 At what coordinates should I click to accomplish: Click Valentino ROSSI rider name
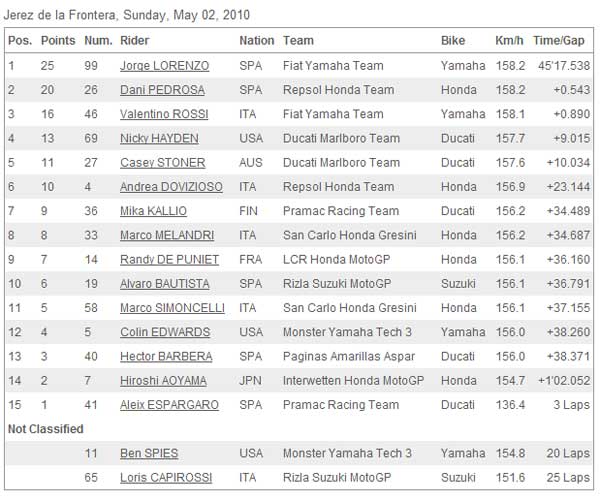164,114
